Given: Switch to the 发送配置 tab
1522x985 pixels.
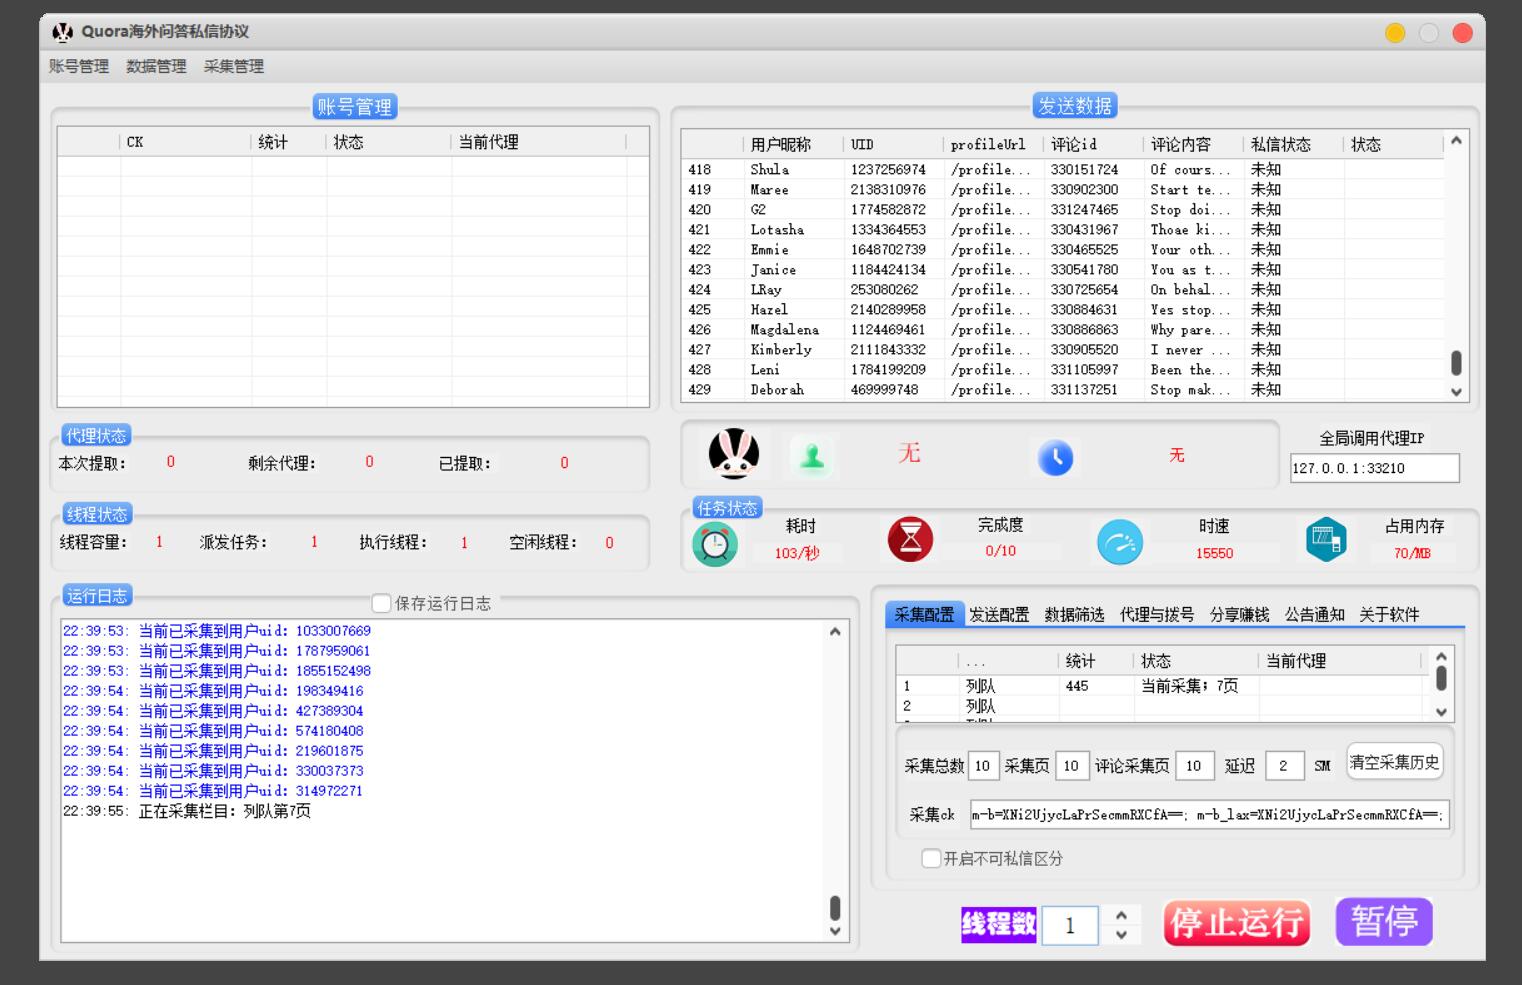Looking at the screenshot, I should 998,614.
